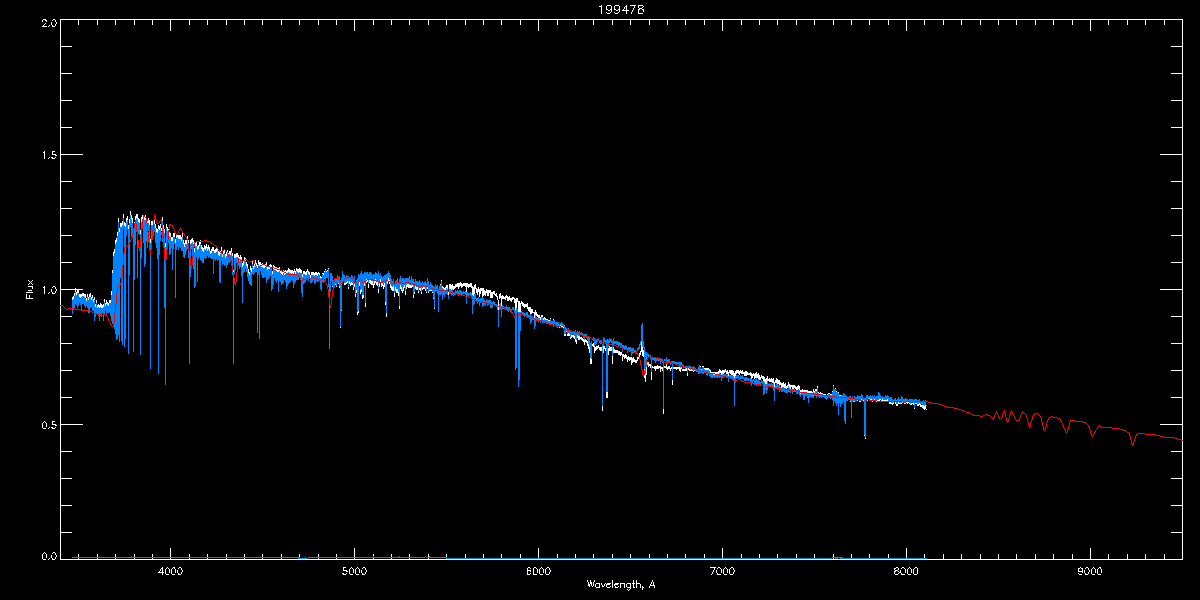The height and width of the screenshot is (600, 1200).
Task: Click the 0.0 flux axis label
Action: (47, 556)
